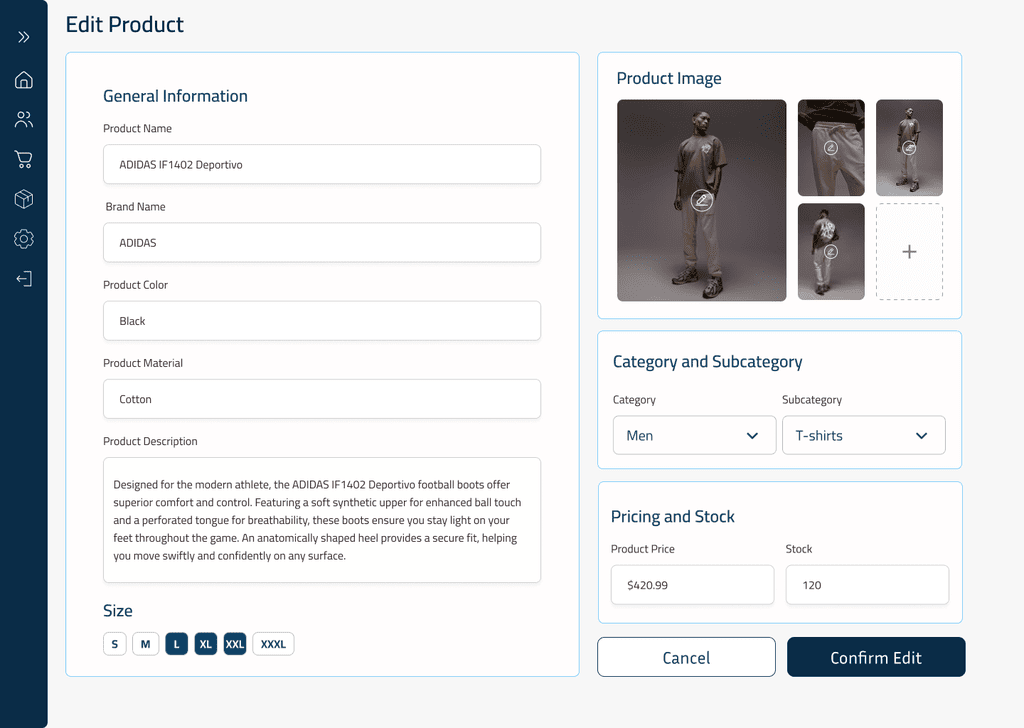Open the Home icon in sidebar
This screenshot has height=728, width=1024.
click(24, 80)
